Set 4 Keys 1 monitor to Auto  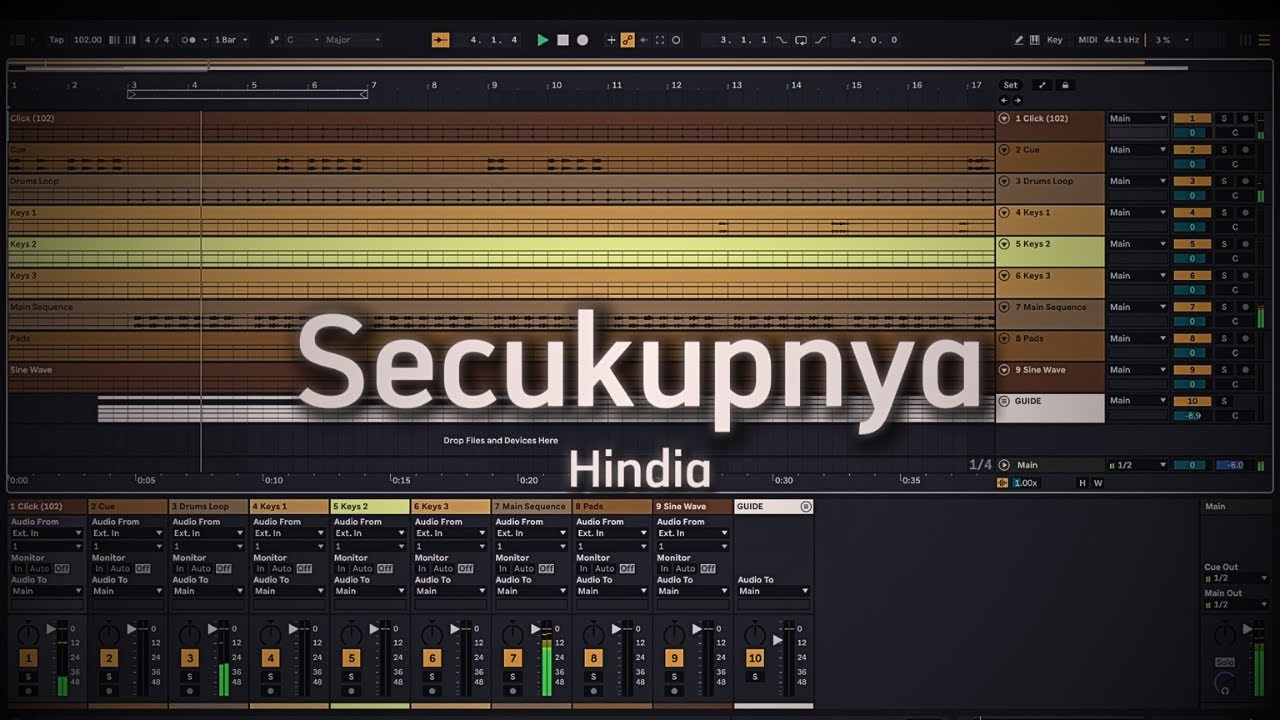tap(281, 568)
